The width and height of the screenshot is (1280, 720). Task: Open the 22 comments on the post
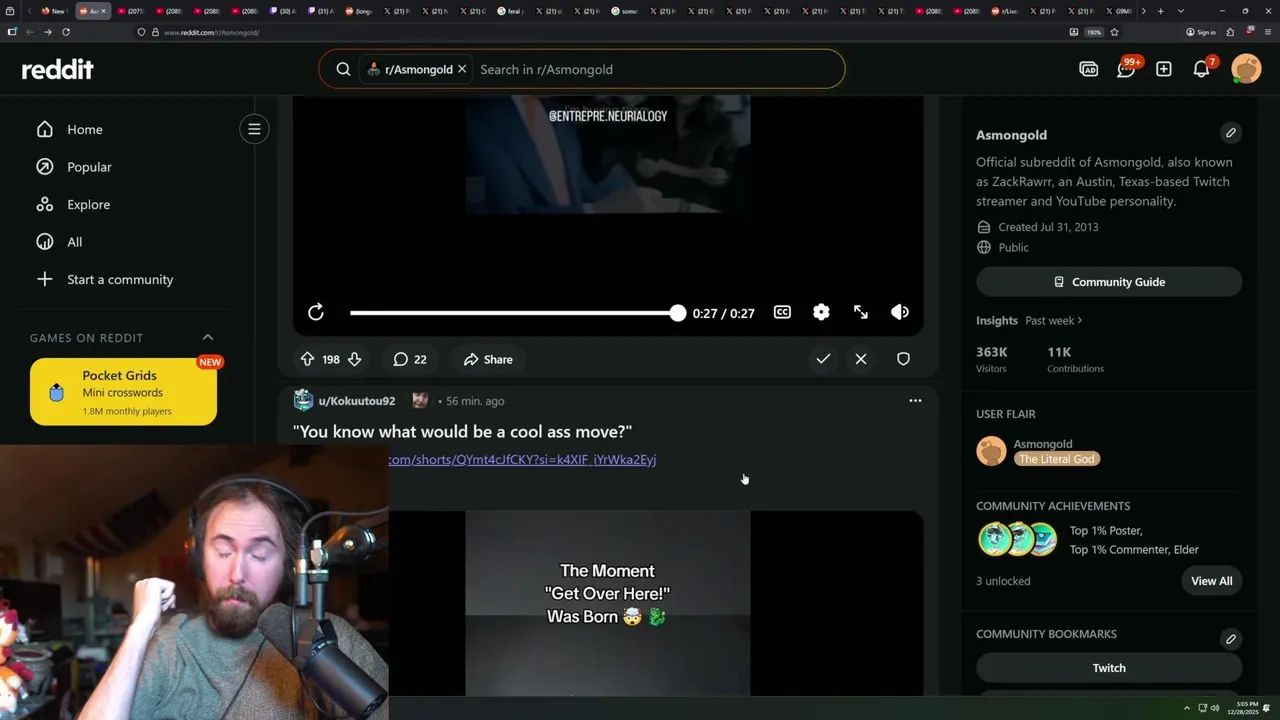410,359
